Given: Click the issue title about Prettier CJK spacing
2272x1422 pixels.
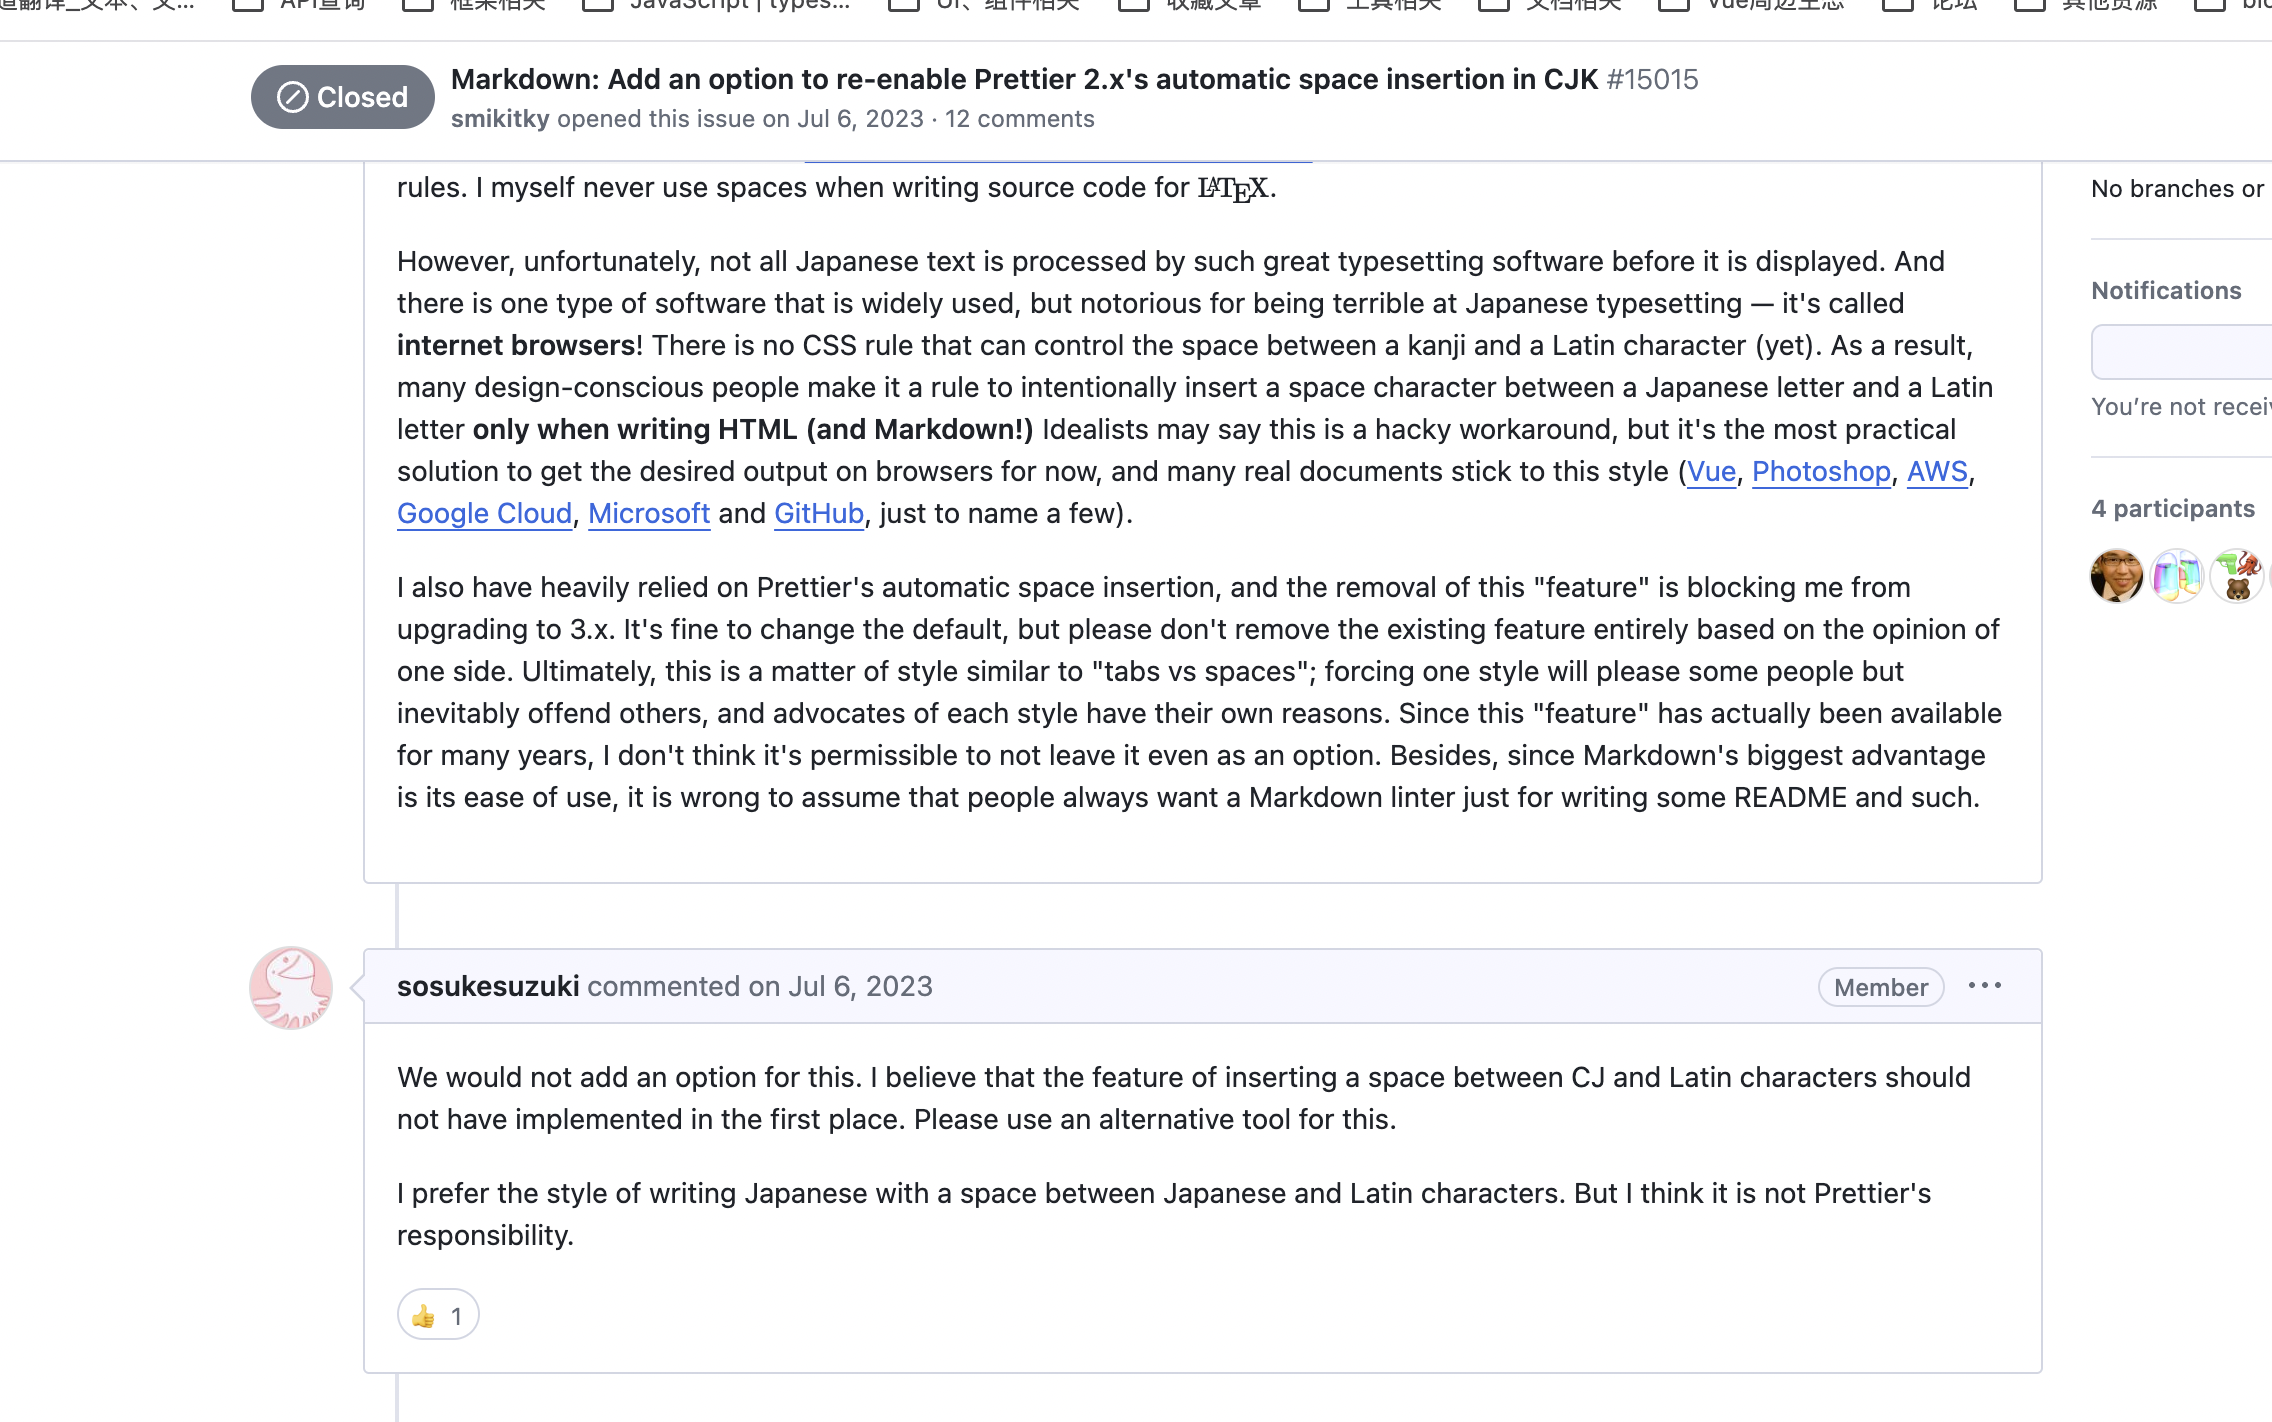Looking at the screenshot, I should point(1024,79).
